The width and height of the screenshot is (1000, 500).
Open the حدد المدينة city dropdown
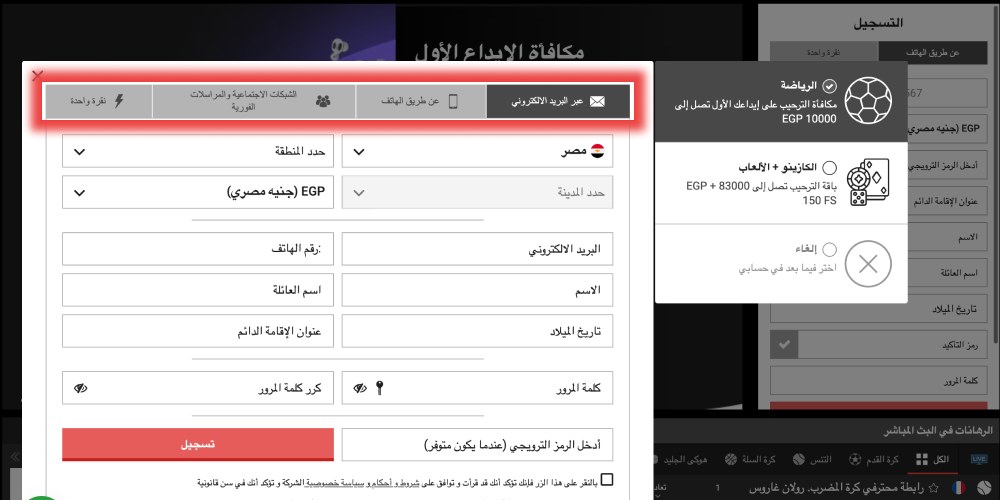click(477, 192)
